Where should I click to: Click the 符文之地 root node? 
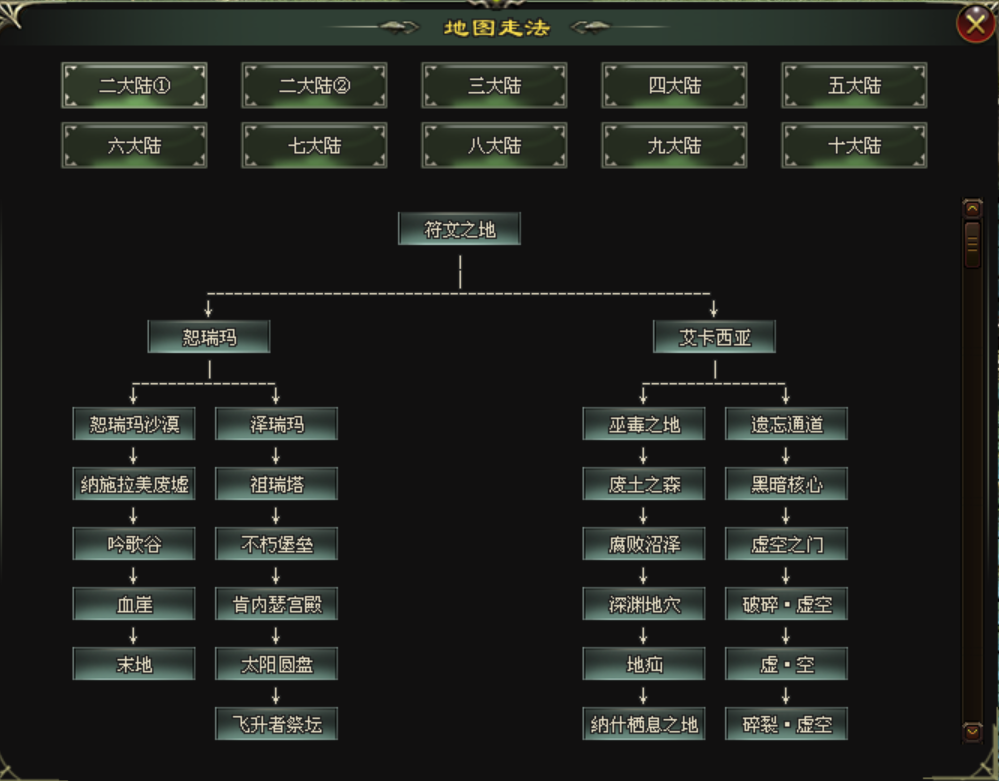(x=459, y=229)
